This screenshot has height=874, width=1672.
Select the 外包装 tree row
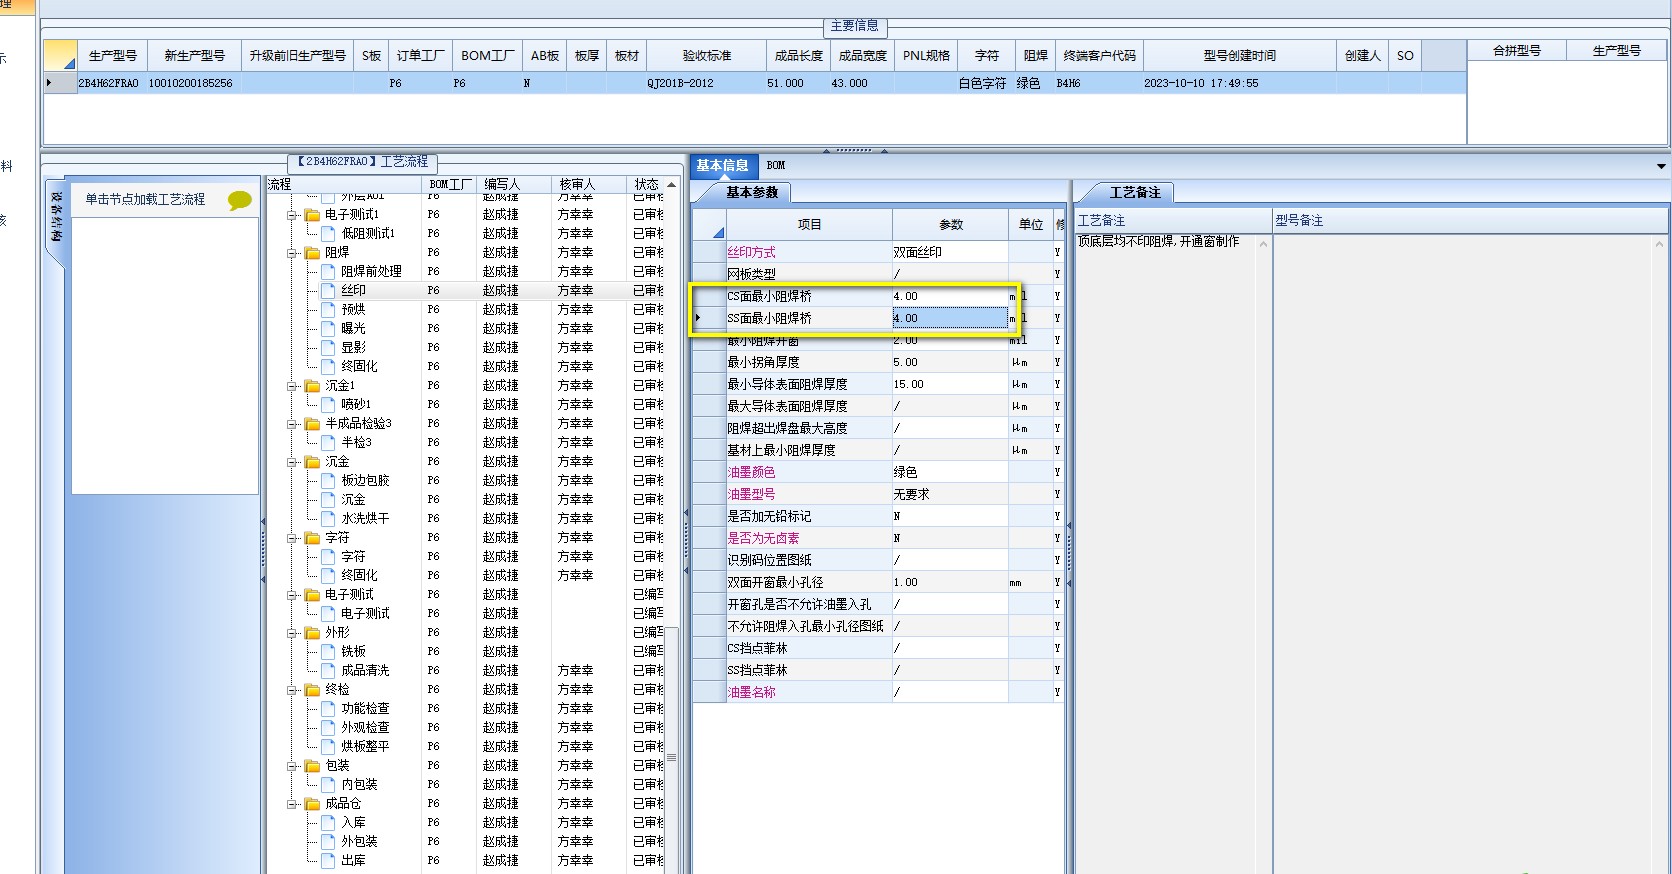click(x=359, y=841)
